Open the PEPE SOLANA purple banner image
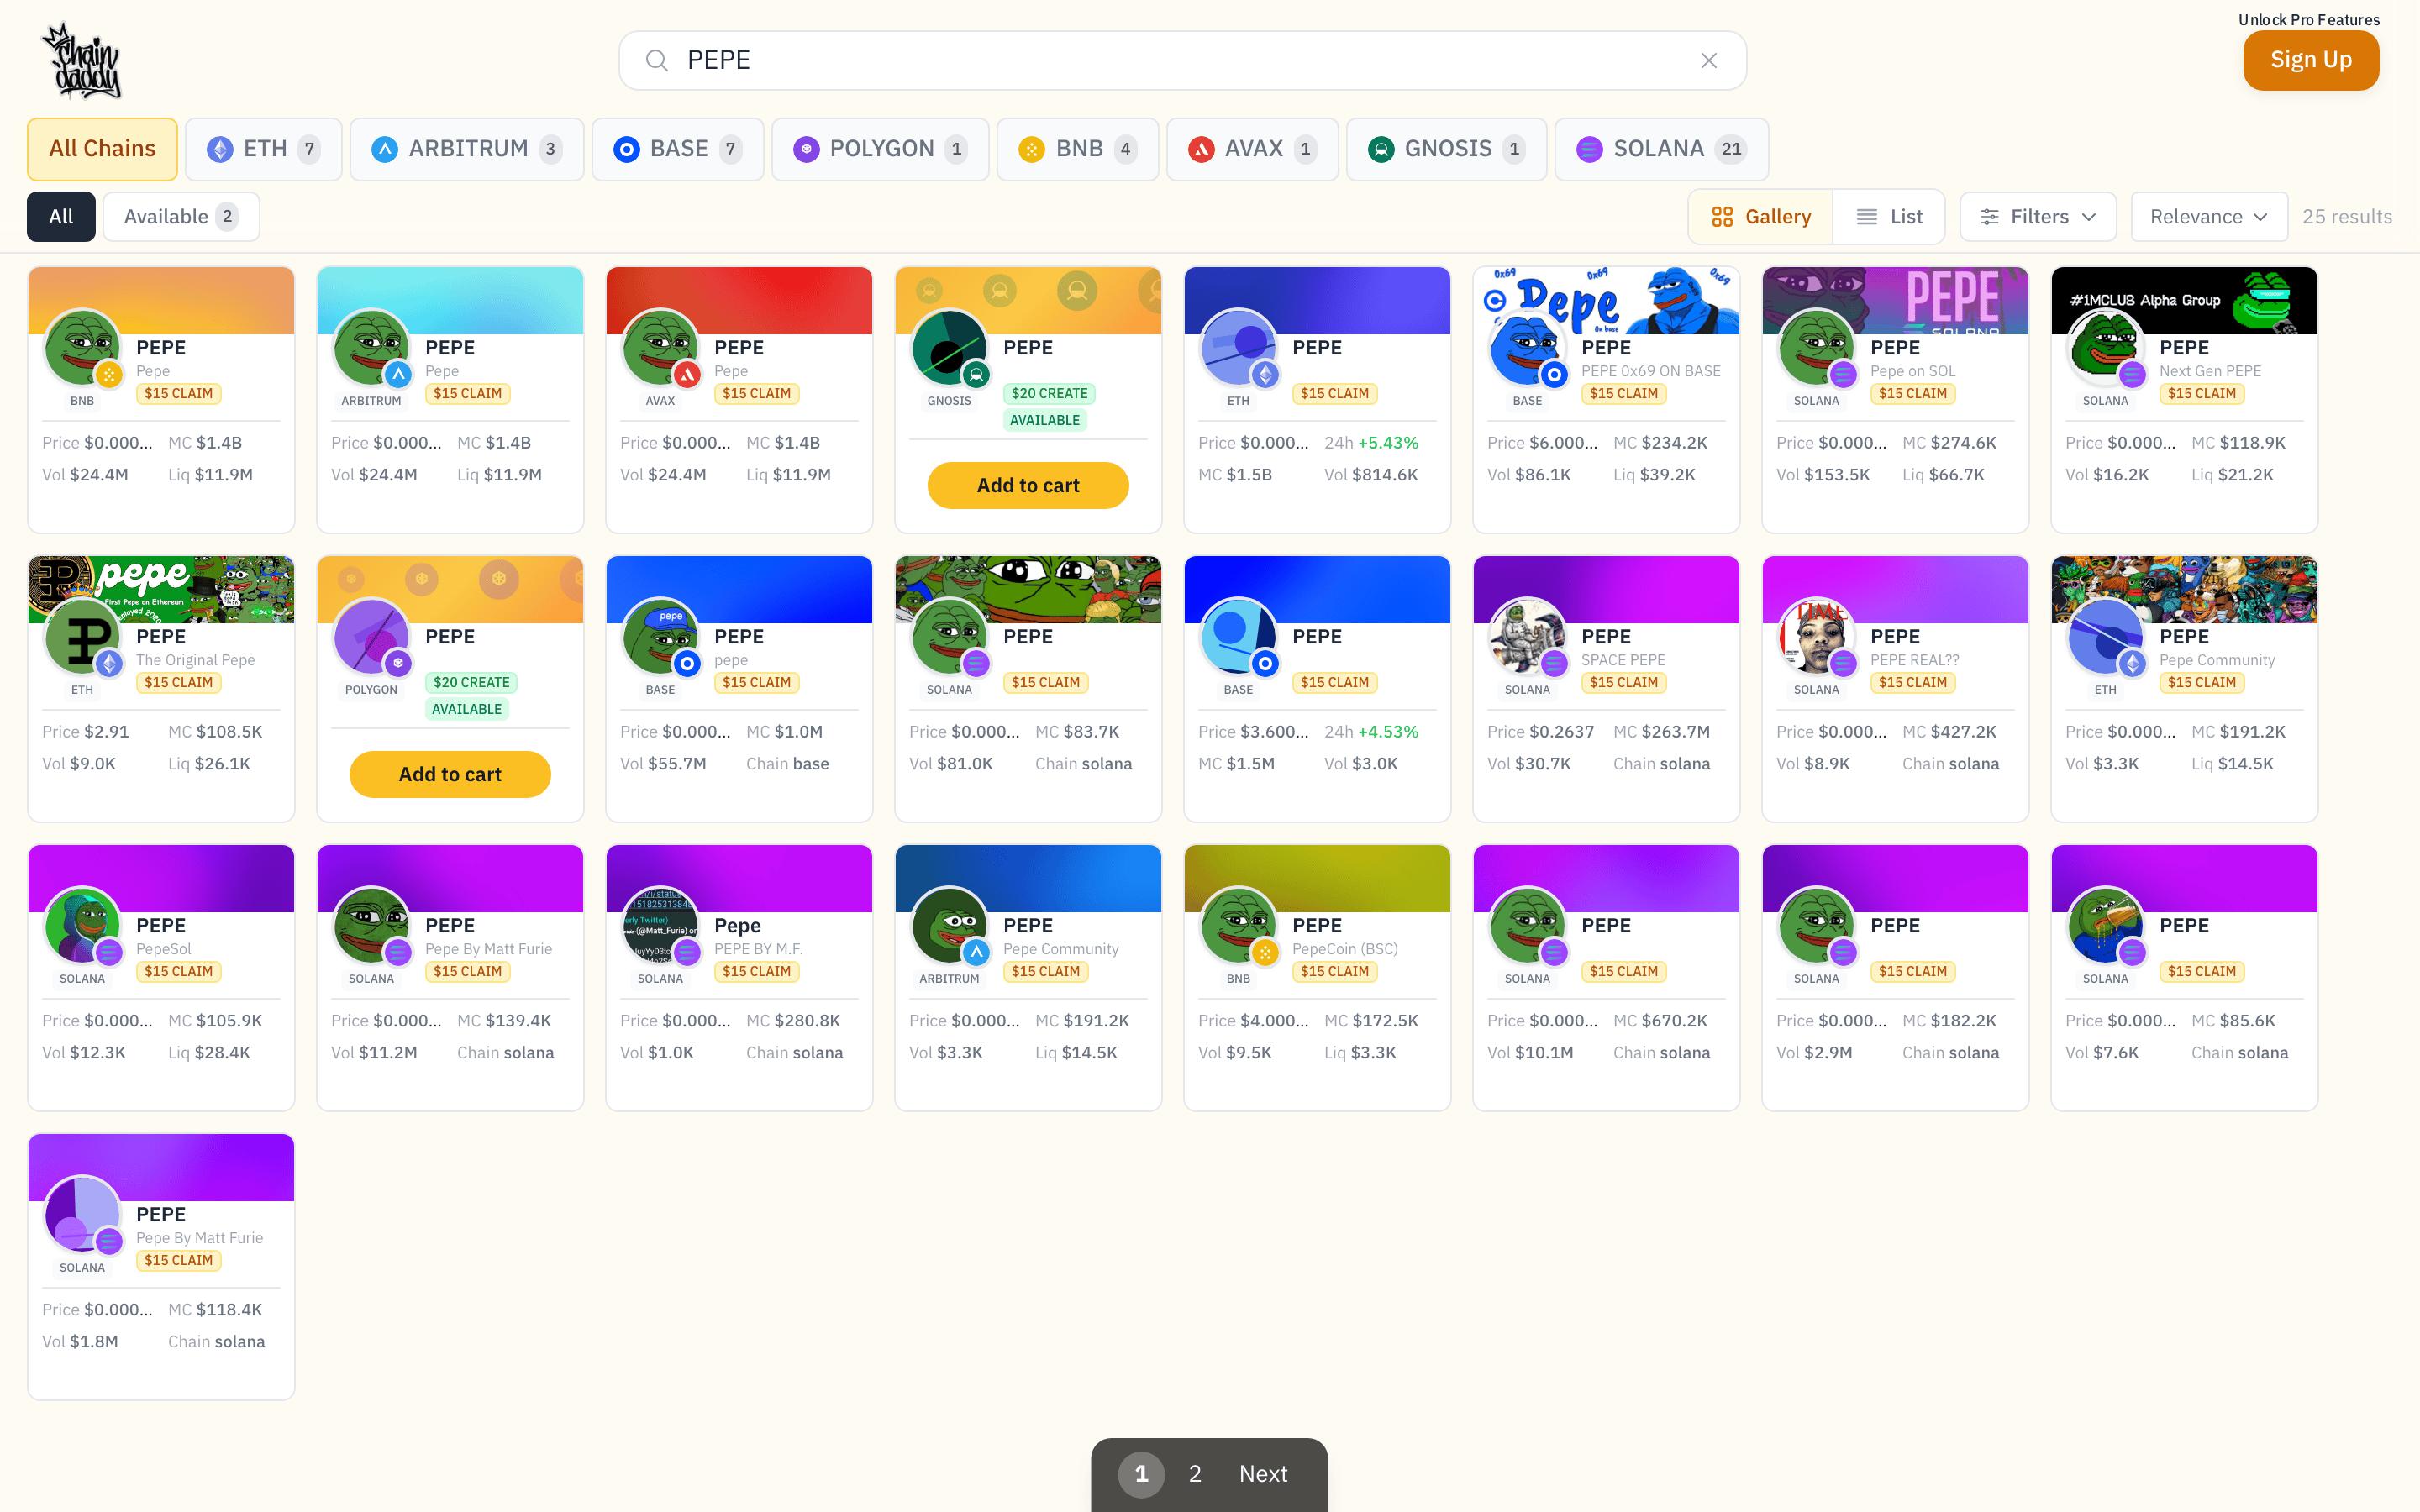The height and width of the screenshot is (1512, 2420). (x=1895, y=301)
